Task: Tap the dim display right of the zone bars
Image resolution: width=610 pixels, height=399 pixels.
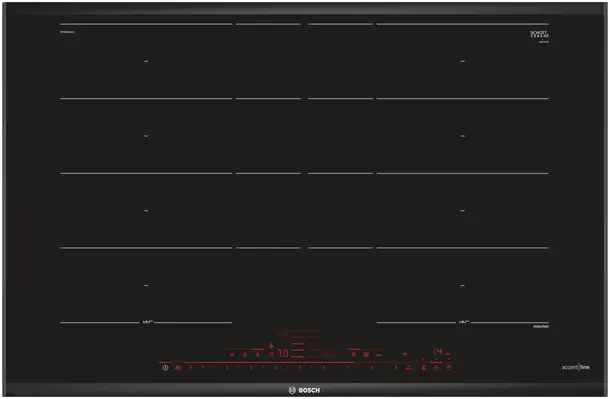Action: pyautogui.click(x=328, y=354)
